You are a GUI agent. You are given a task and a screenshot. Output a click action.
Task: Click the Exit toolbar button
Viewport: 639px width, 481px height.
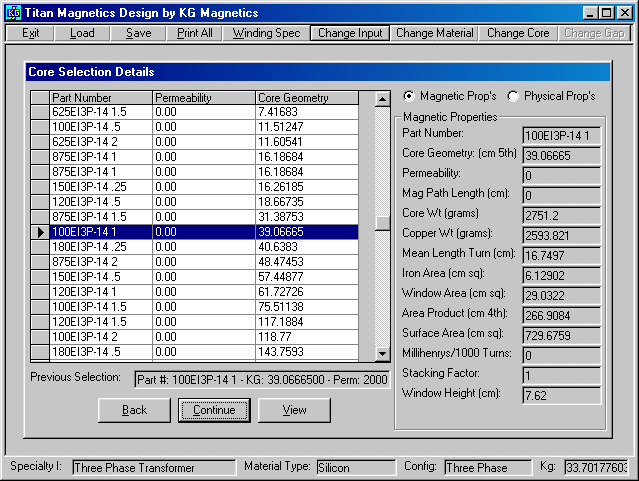[31, 33]
